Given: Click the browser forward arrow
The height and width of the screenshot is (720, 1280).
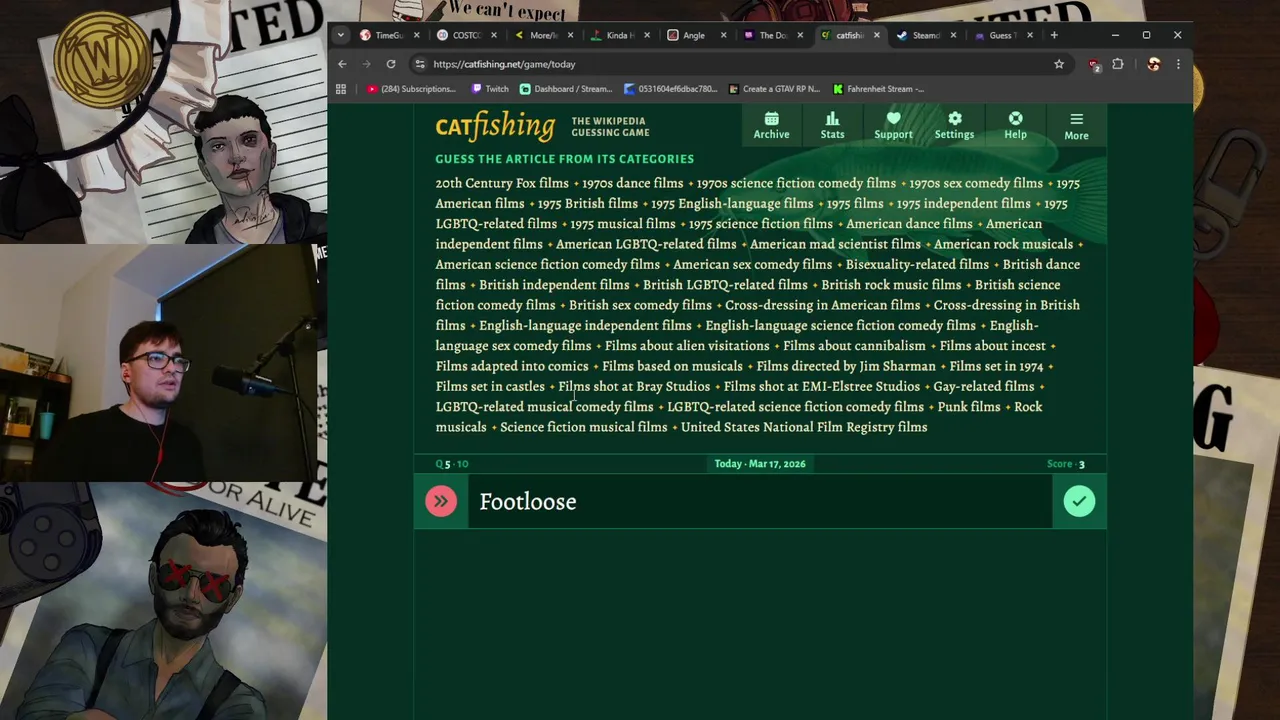Looking at the screenshot, I should [366, 64].
